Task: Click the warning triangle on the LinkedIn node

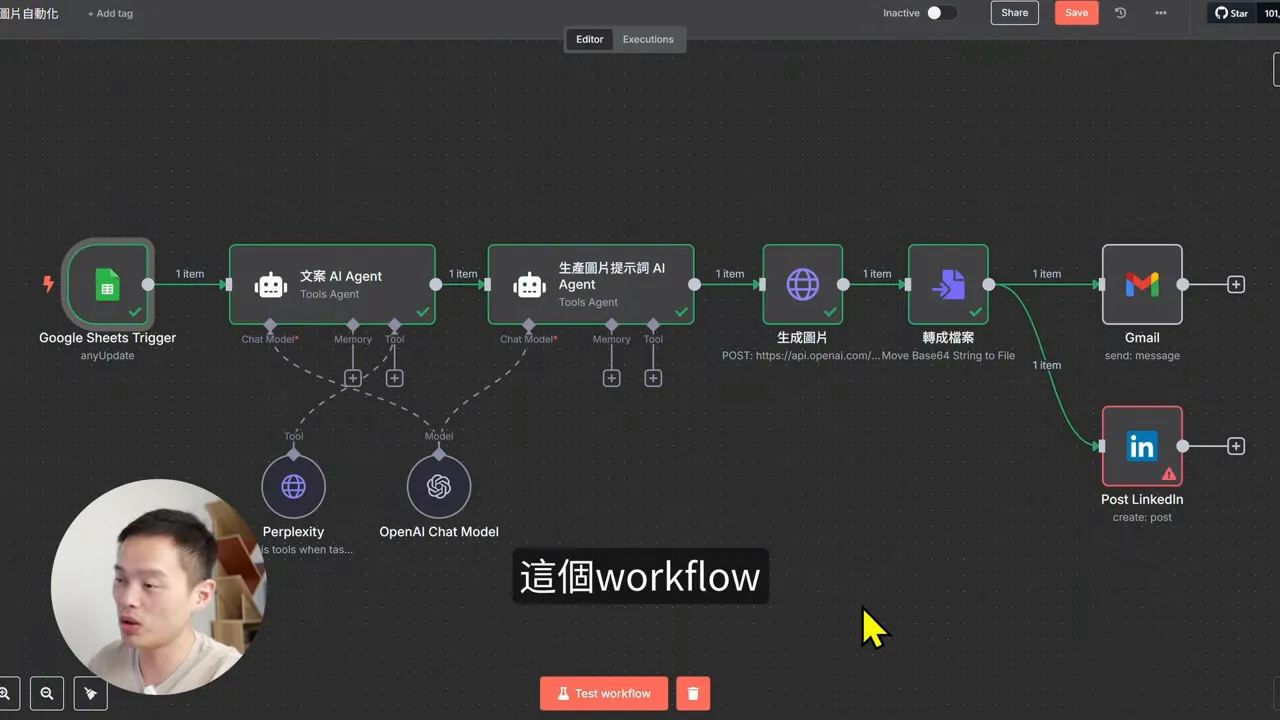Action: coord(1168,474)
